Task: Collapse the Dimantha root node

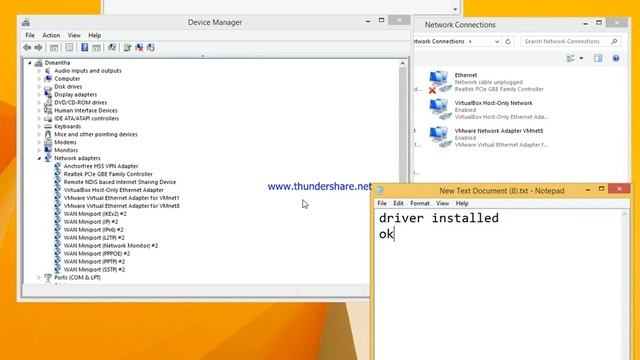Action: [30, 63]
